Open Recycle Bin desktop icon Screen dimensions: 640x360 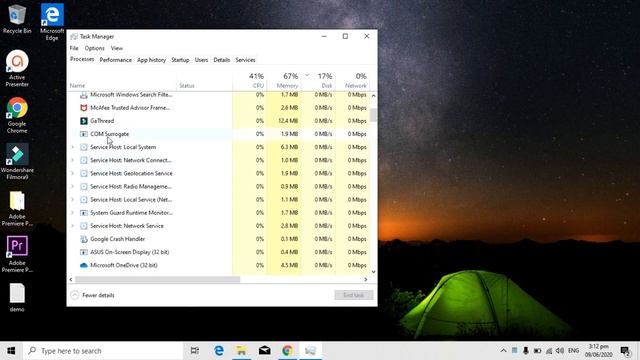17,18
